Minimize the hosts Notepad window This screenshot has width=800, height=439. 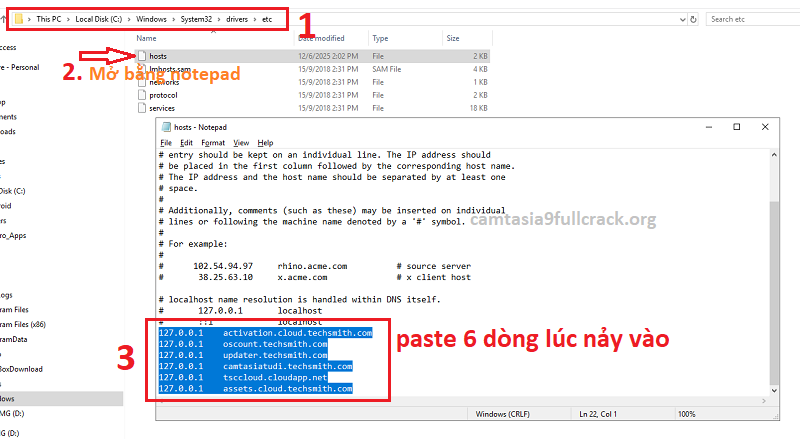pyautogui.click(x=709, y=127)
